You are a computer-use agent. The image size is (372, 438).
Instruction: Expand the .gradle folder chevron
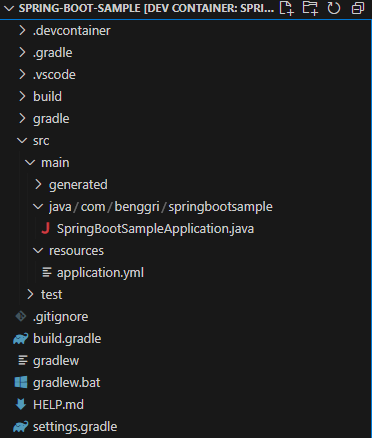click(x=22, y=52)
